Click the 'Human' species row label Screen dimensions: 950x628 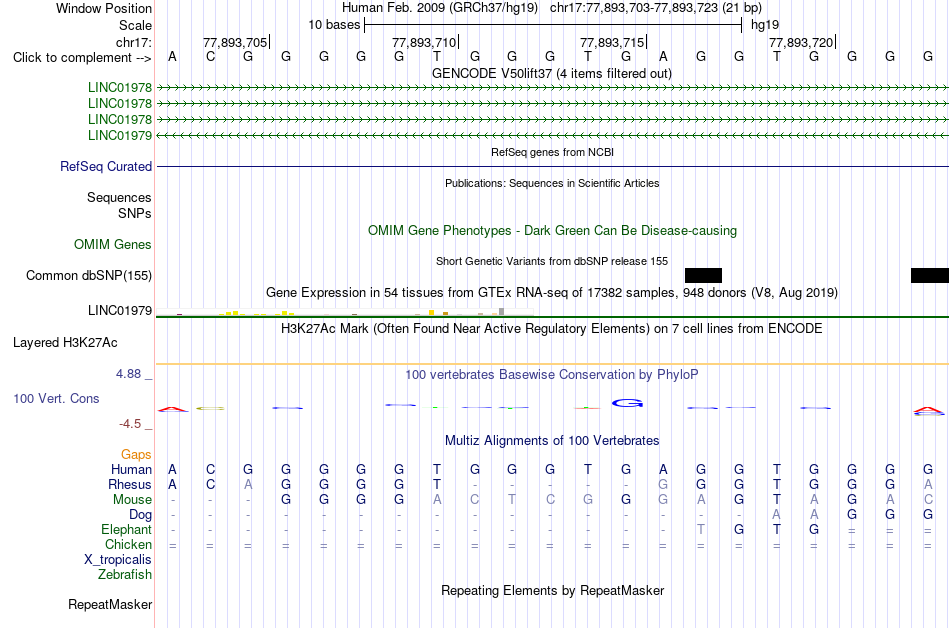pos(131,470)
